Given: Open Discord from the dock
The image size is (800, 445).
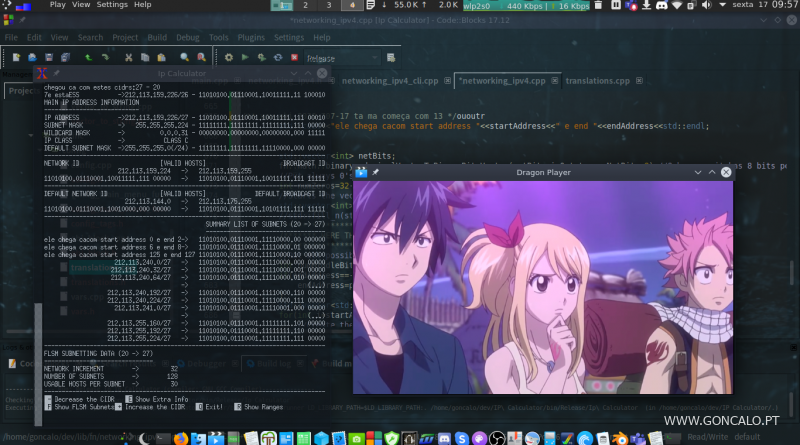Looking at the screenshot, I should point(444,438).
